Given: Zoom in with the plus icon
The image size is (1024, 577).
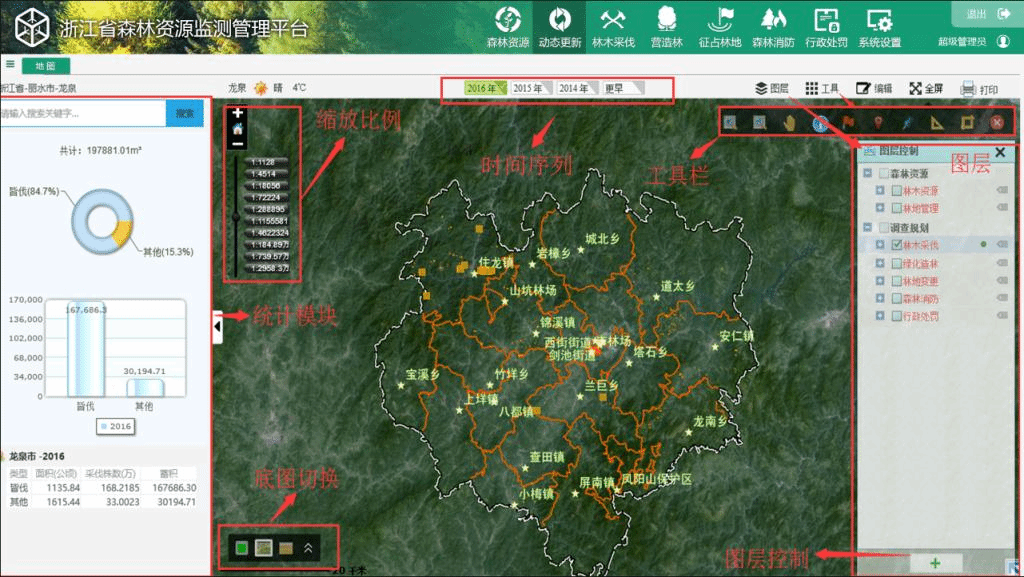Looking at the screenshot, I should [238, 114].
